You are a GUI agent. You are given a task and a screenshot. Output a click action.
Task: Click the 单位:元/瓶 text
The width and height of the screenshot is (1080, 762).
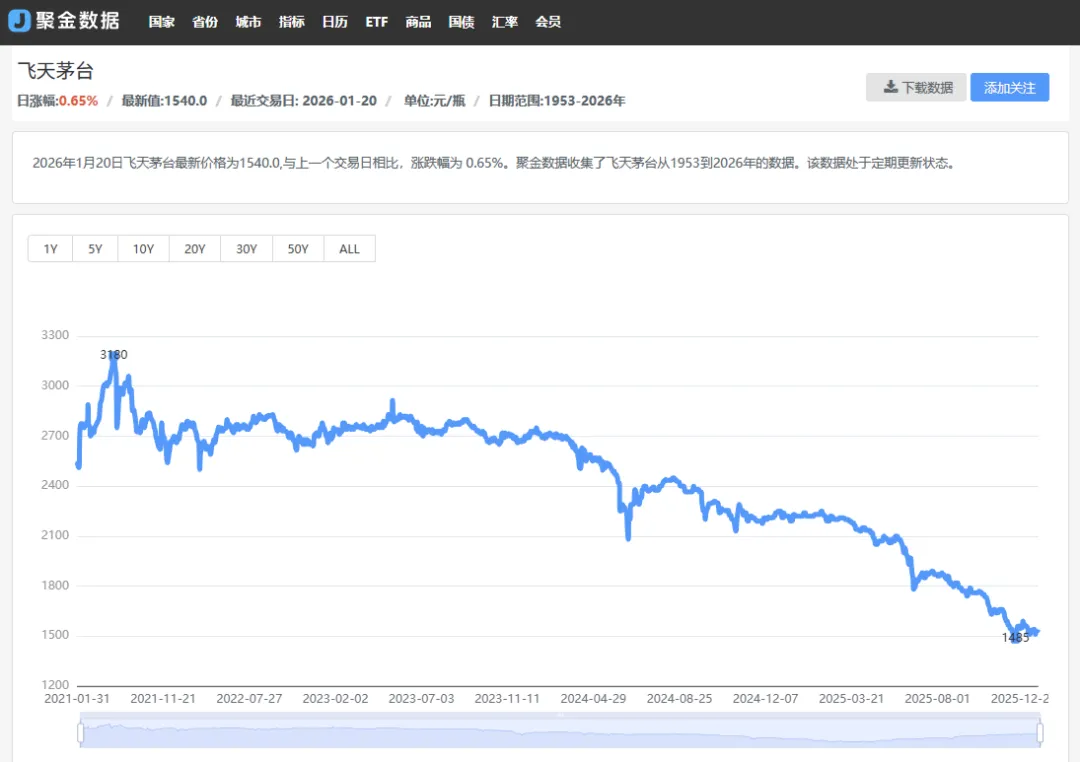[435, 101]
